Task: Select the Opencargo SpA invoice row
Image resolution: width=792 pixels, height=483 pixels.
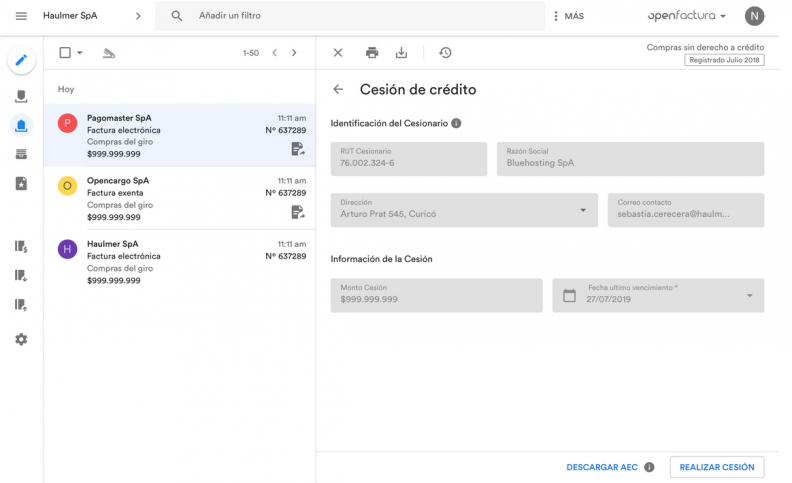Action: click(180, 198)
